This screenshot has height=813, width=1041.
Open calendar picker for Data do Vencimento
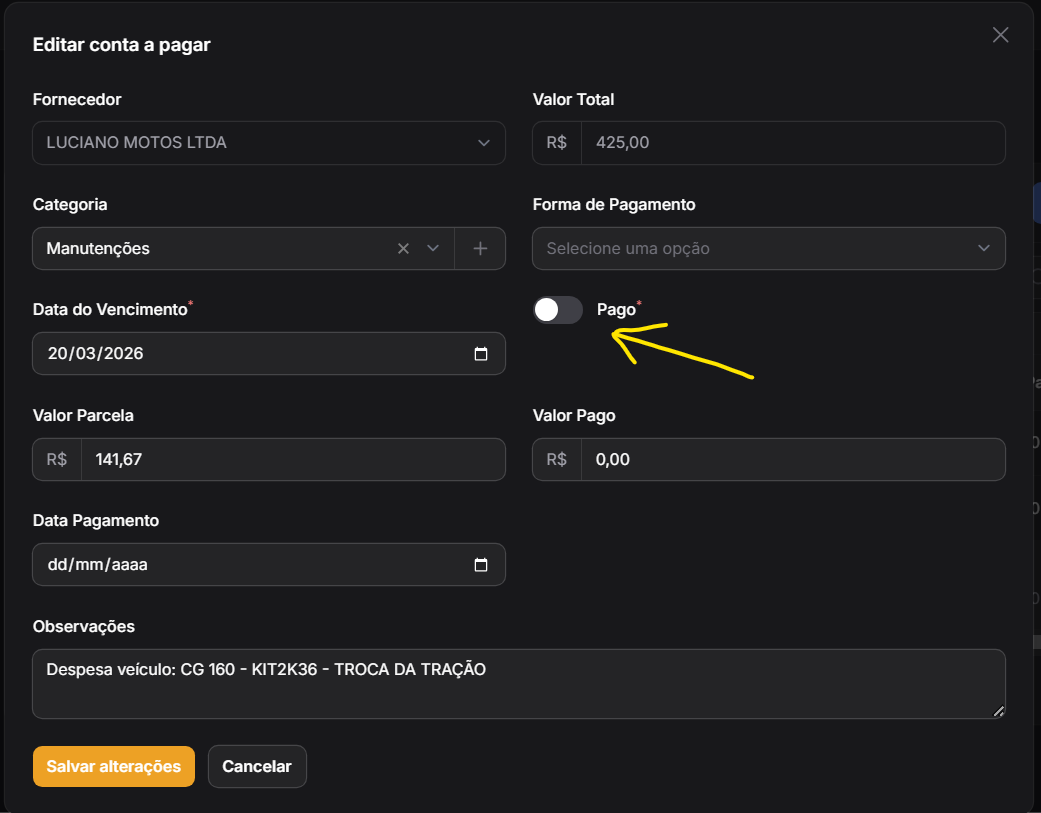click(481, 354)
